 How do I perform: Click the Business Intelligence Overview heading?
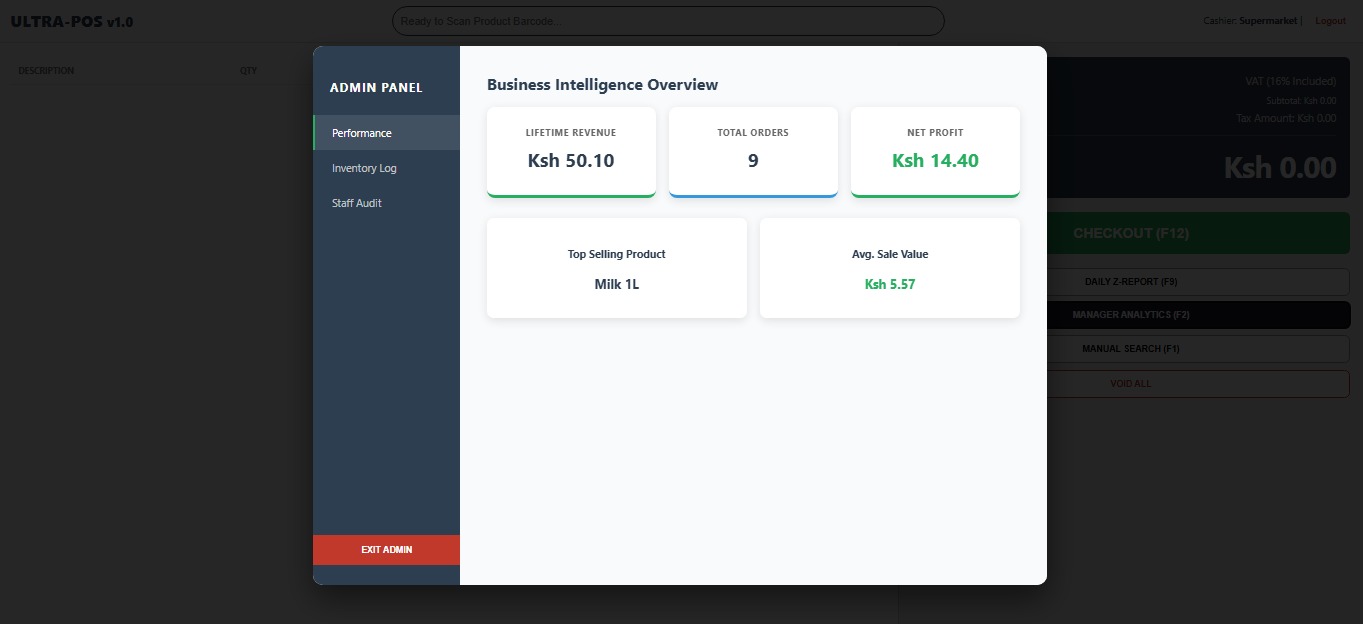pos(602,84)
